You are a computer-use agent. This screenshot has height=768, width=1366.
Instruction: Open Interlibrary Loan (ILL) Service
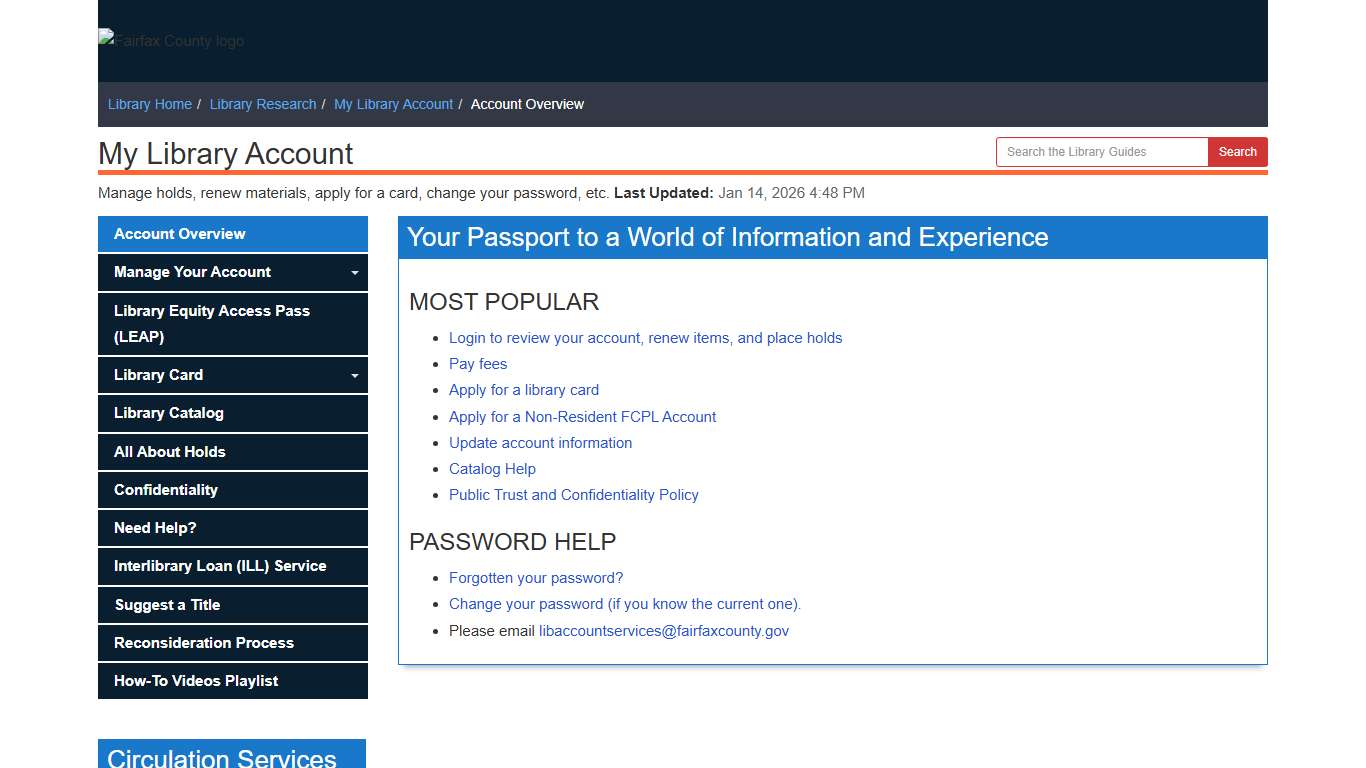click(220, 566)
